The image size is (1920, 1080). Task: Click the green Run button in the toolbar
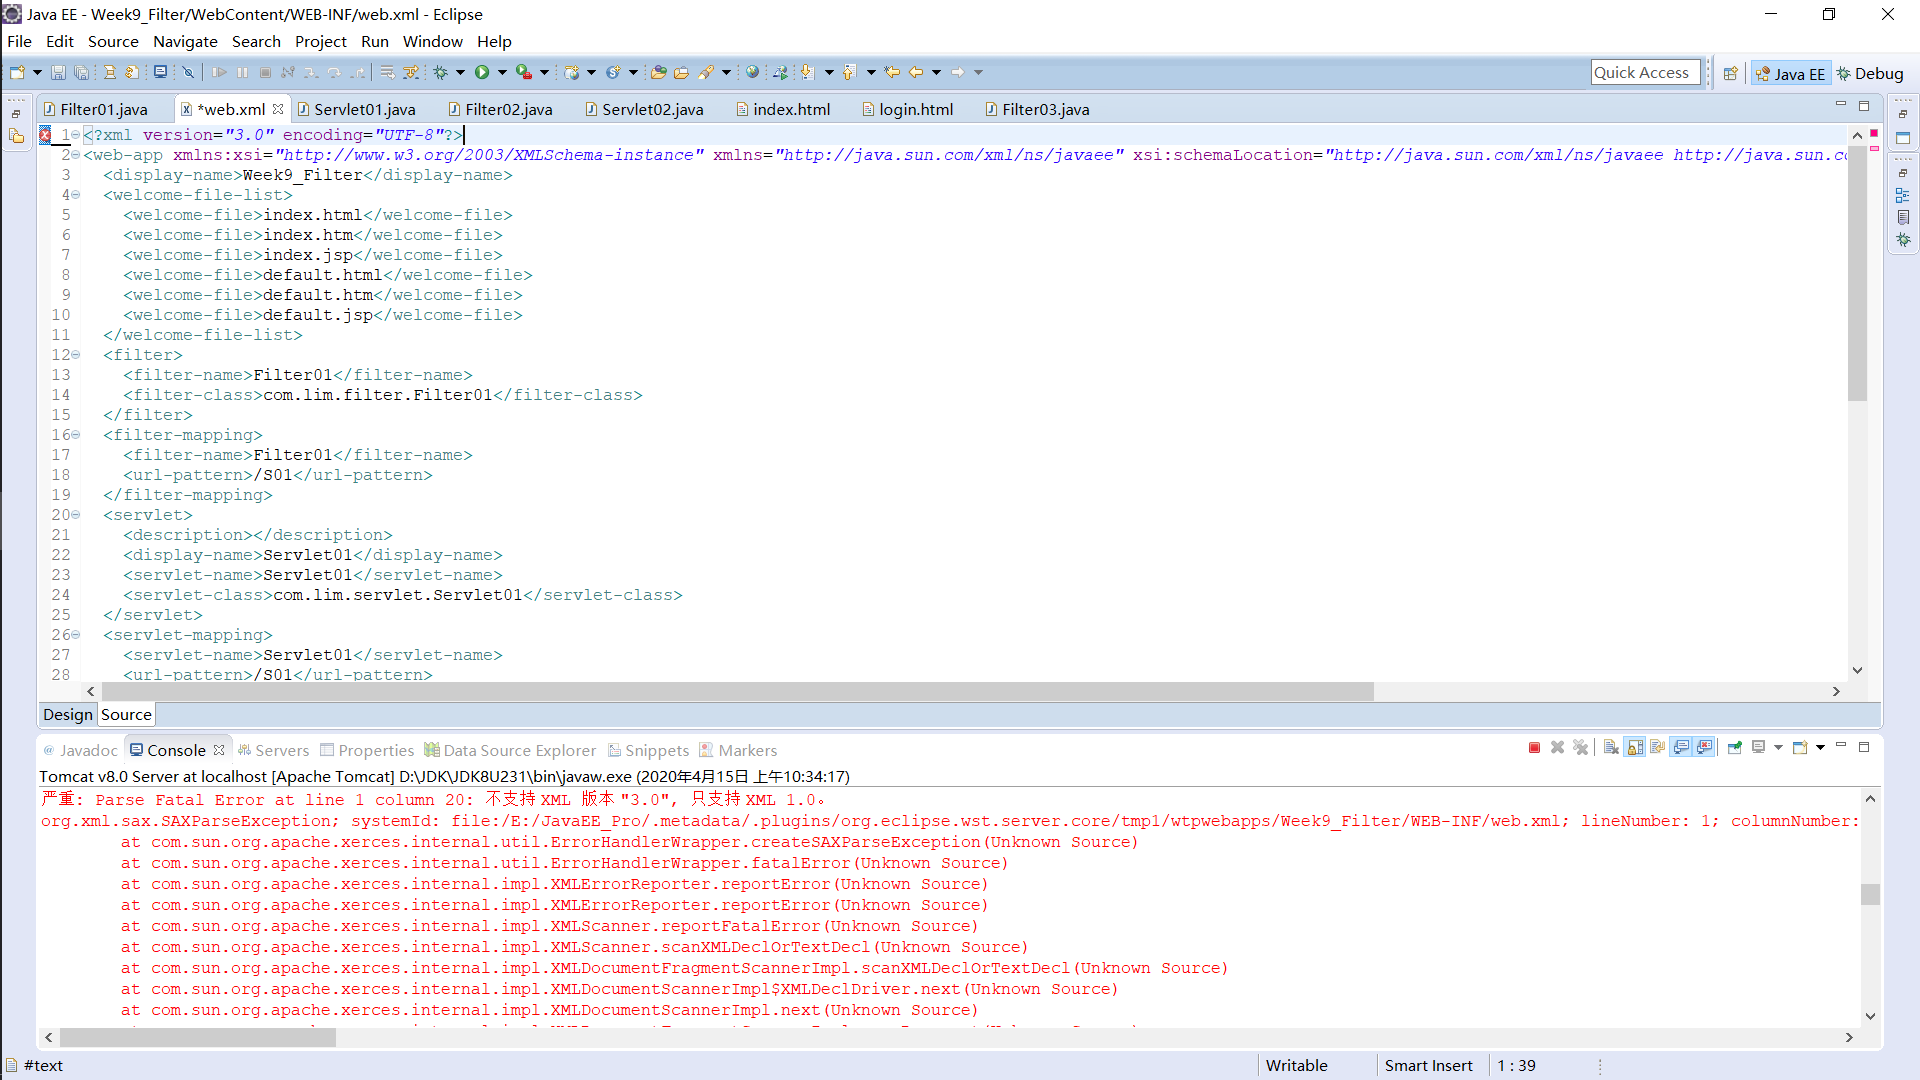click(482, 72)
